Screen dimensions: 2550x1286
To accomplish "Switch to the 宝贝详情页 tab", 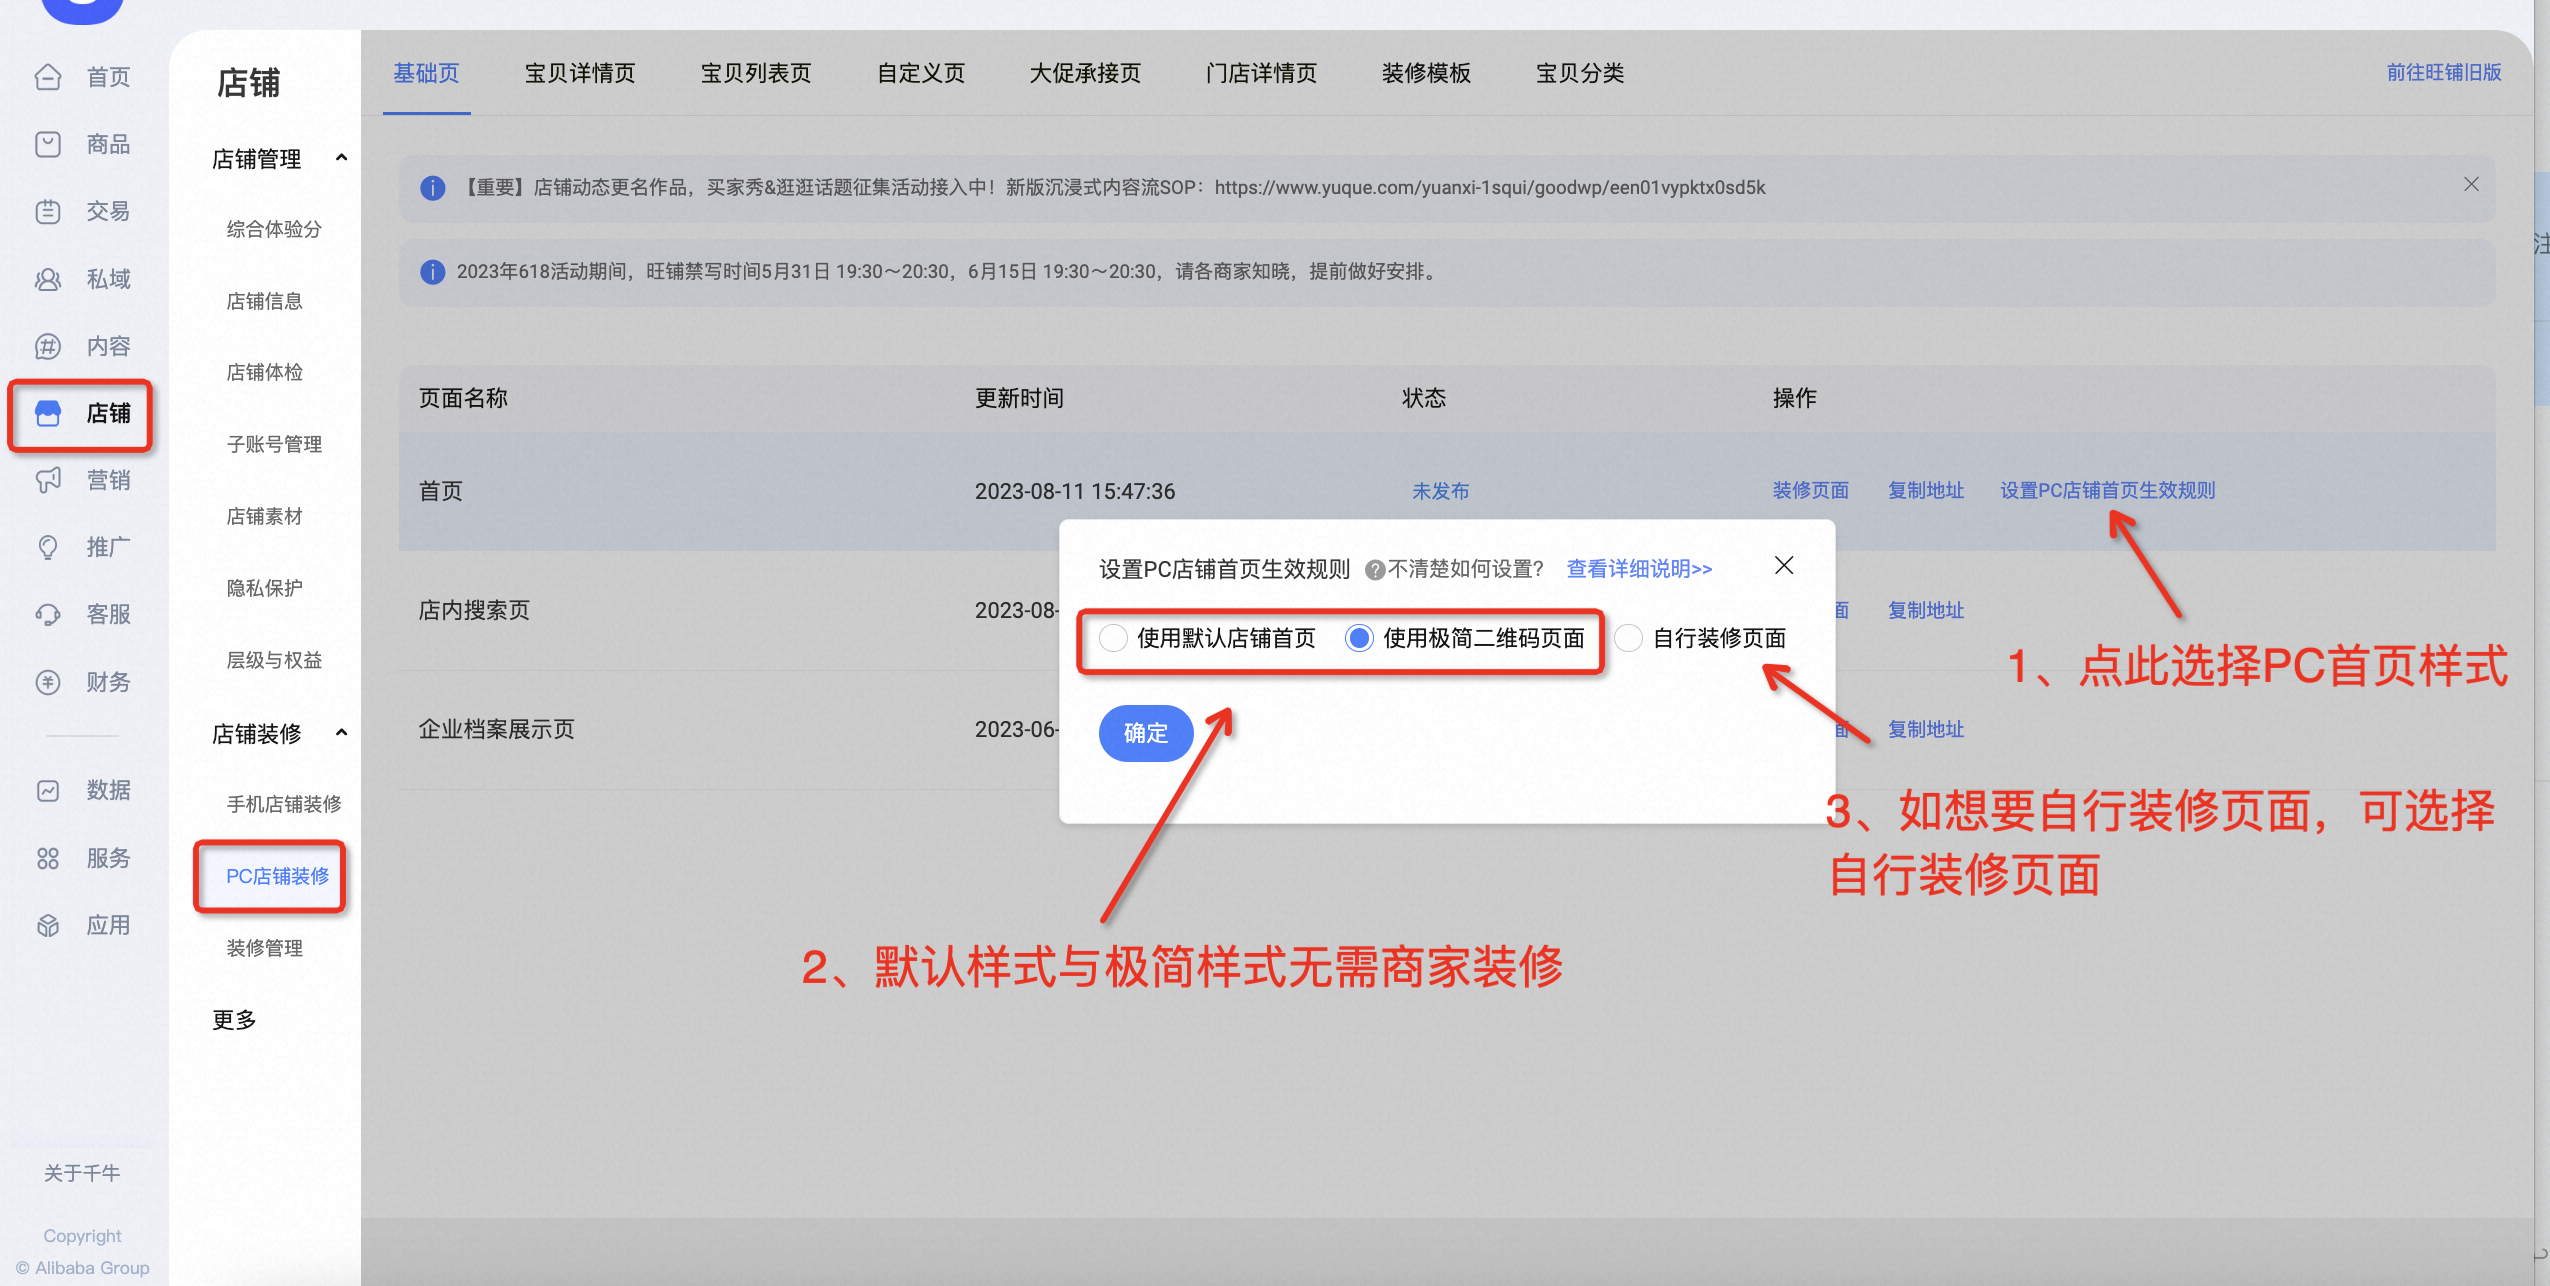I will click(580, 73).
